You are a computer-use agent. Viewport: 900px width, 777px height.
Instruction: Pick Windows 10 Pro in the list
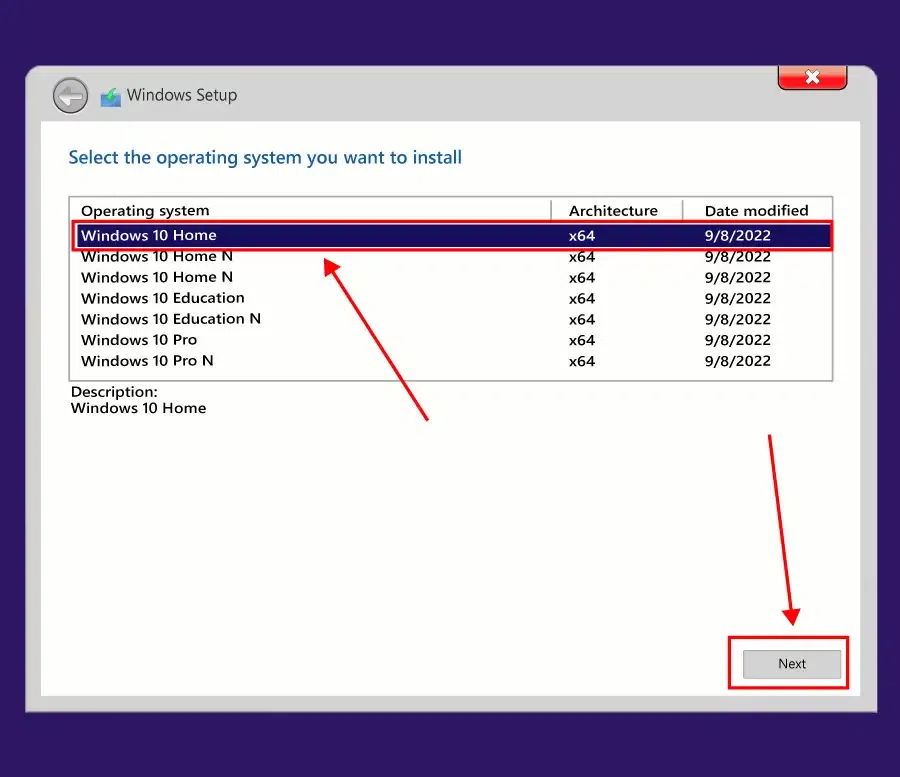click(453, 340)
